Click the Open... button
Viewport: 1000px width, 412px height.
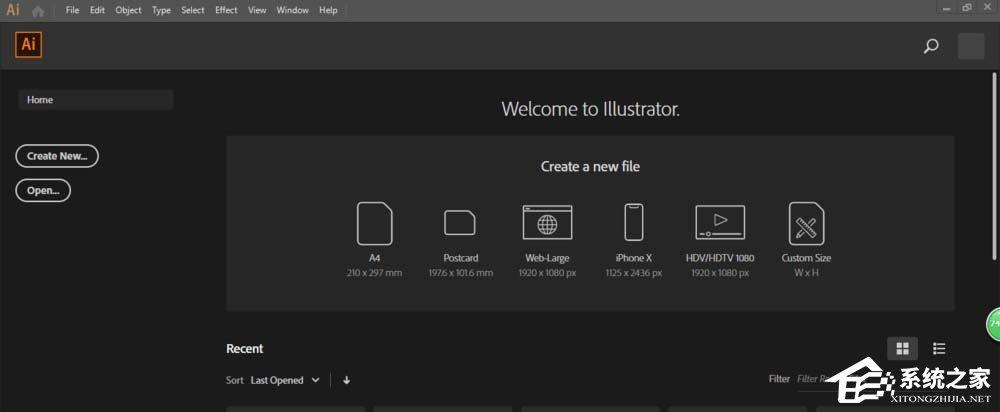tap(43, 190)
